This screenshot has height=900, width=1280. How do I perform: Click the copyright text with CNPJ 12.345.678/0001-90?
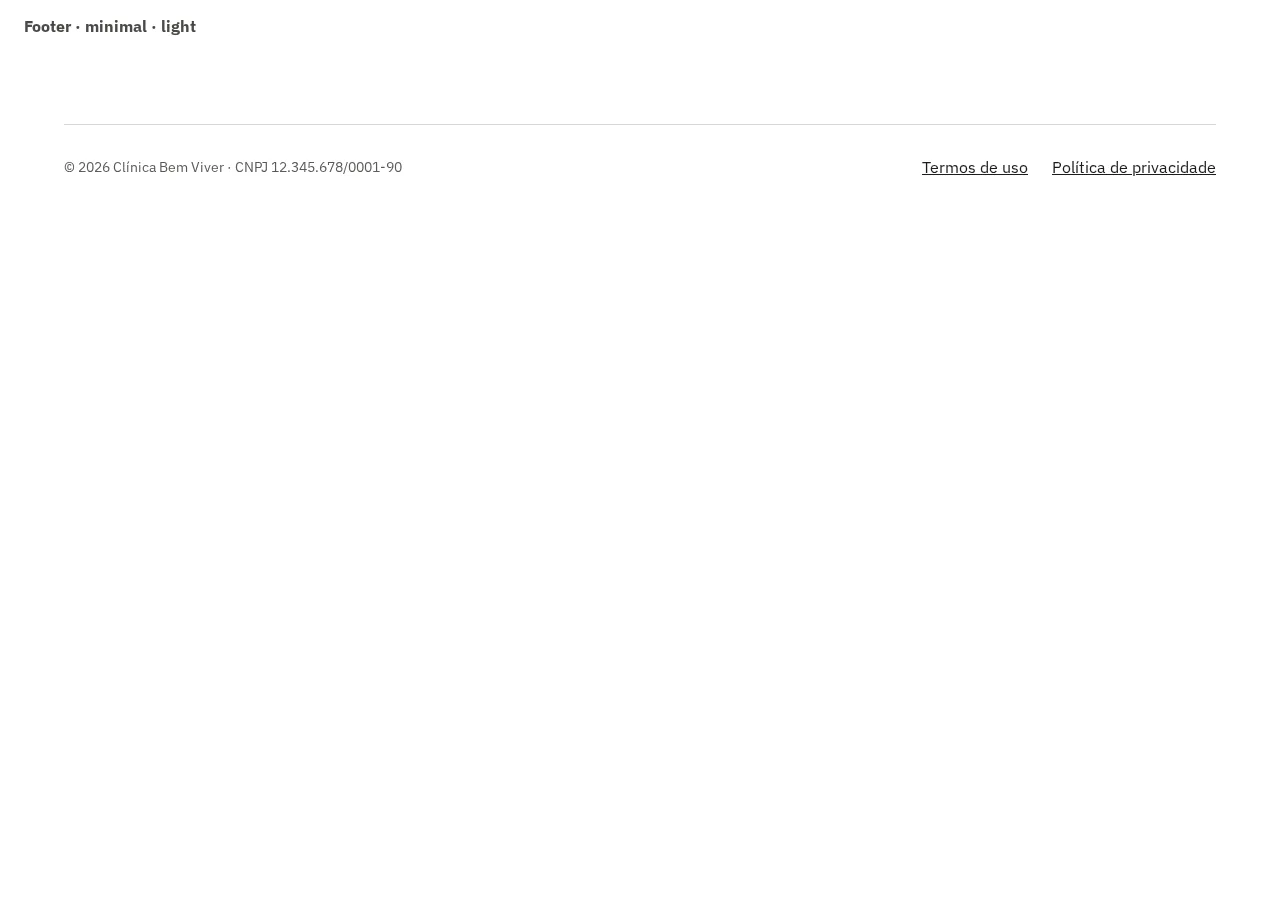(x=233, y=167)
